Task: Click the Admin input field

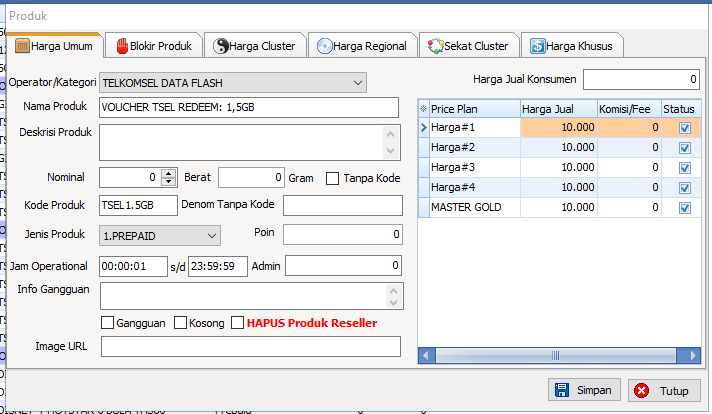Action: pos(344,266)
